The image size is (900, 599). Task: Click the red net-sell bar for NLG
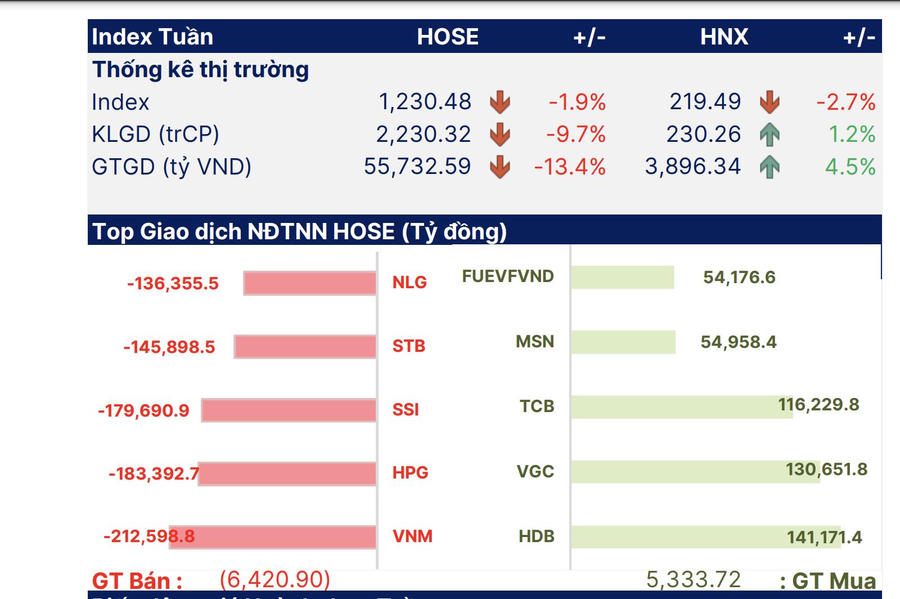coord(309,283)
